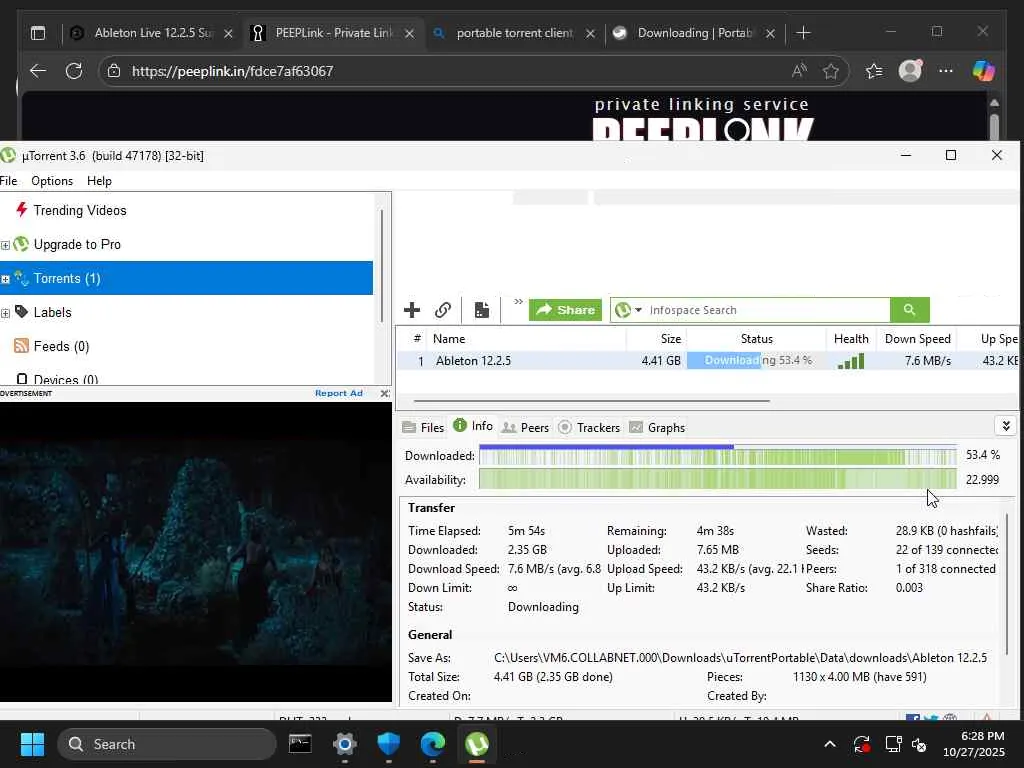Image resolution: width=1024 pixels, height=768 pixels.
Task: Click the Downloading 53.4 % progress bar
Action: click(756, 360)
